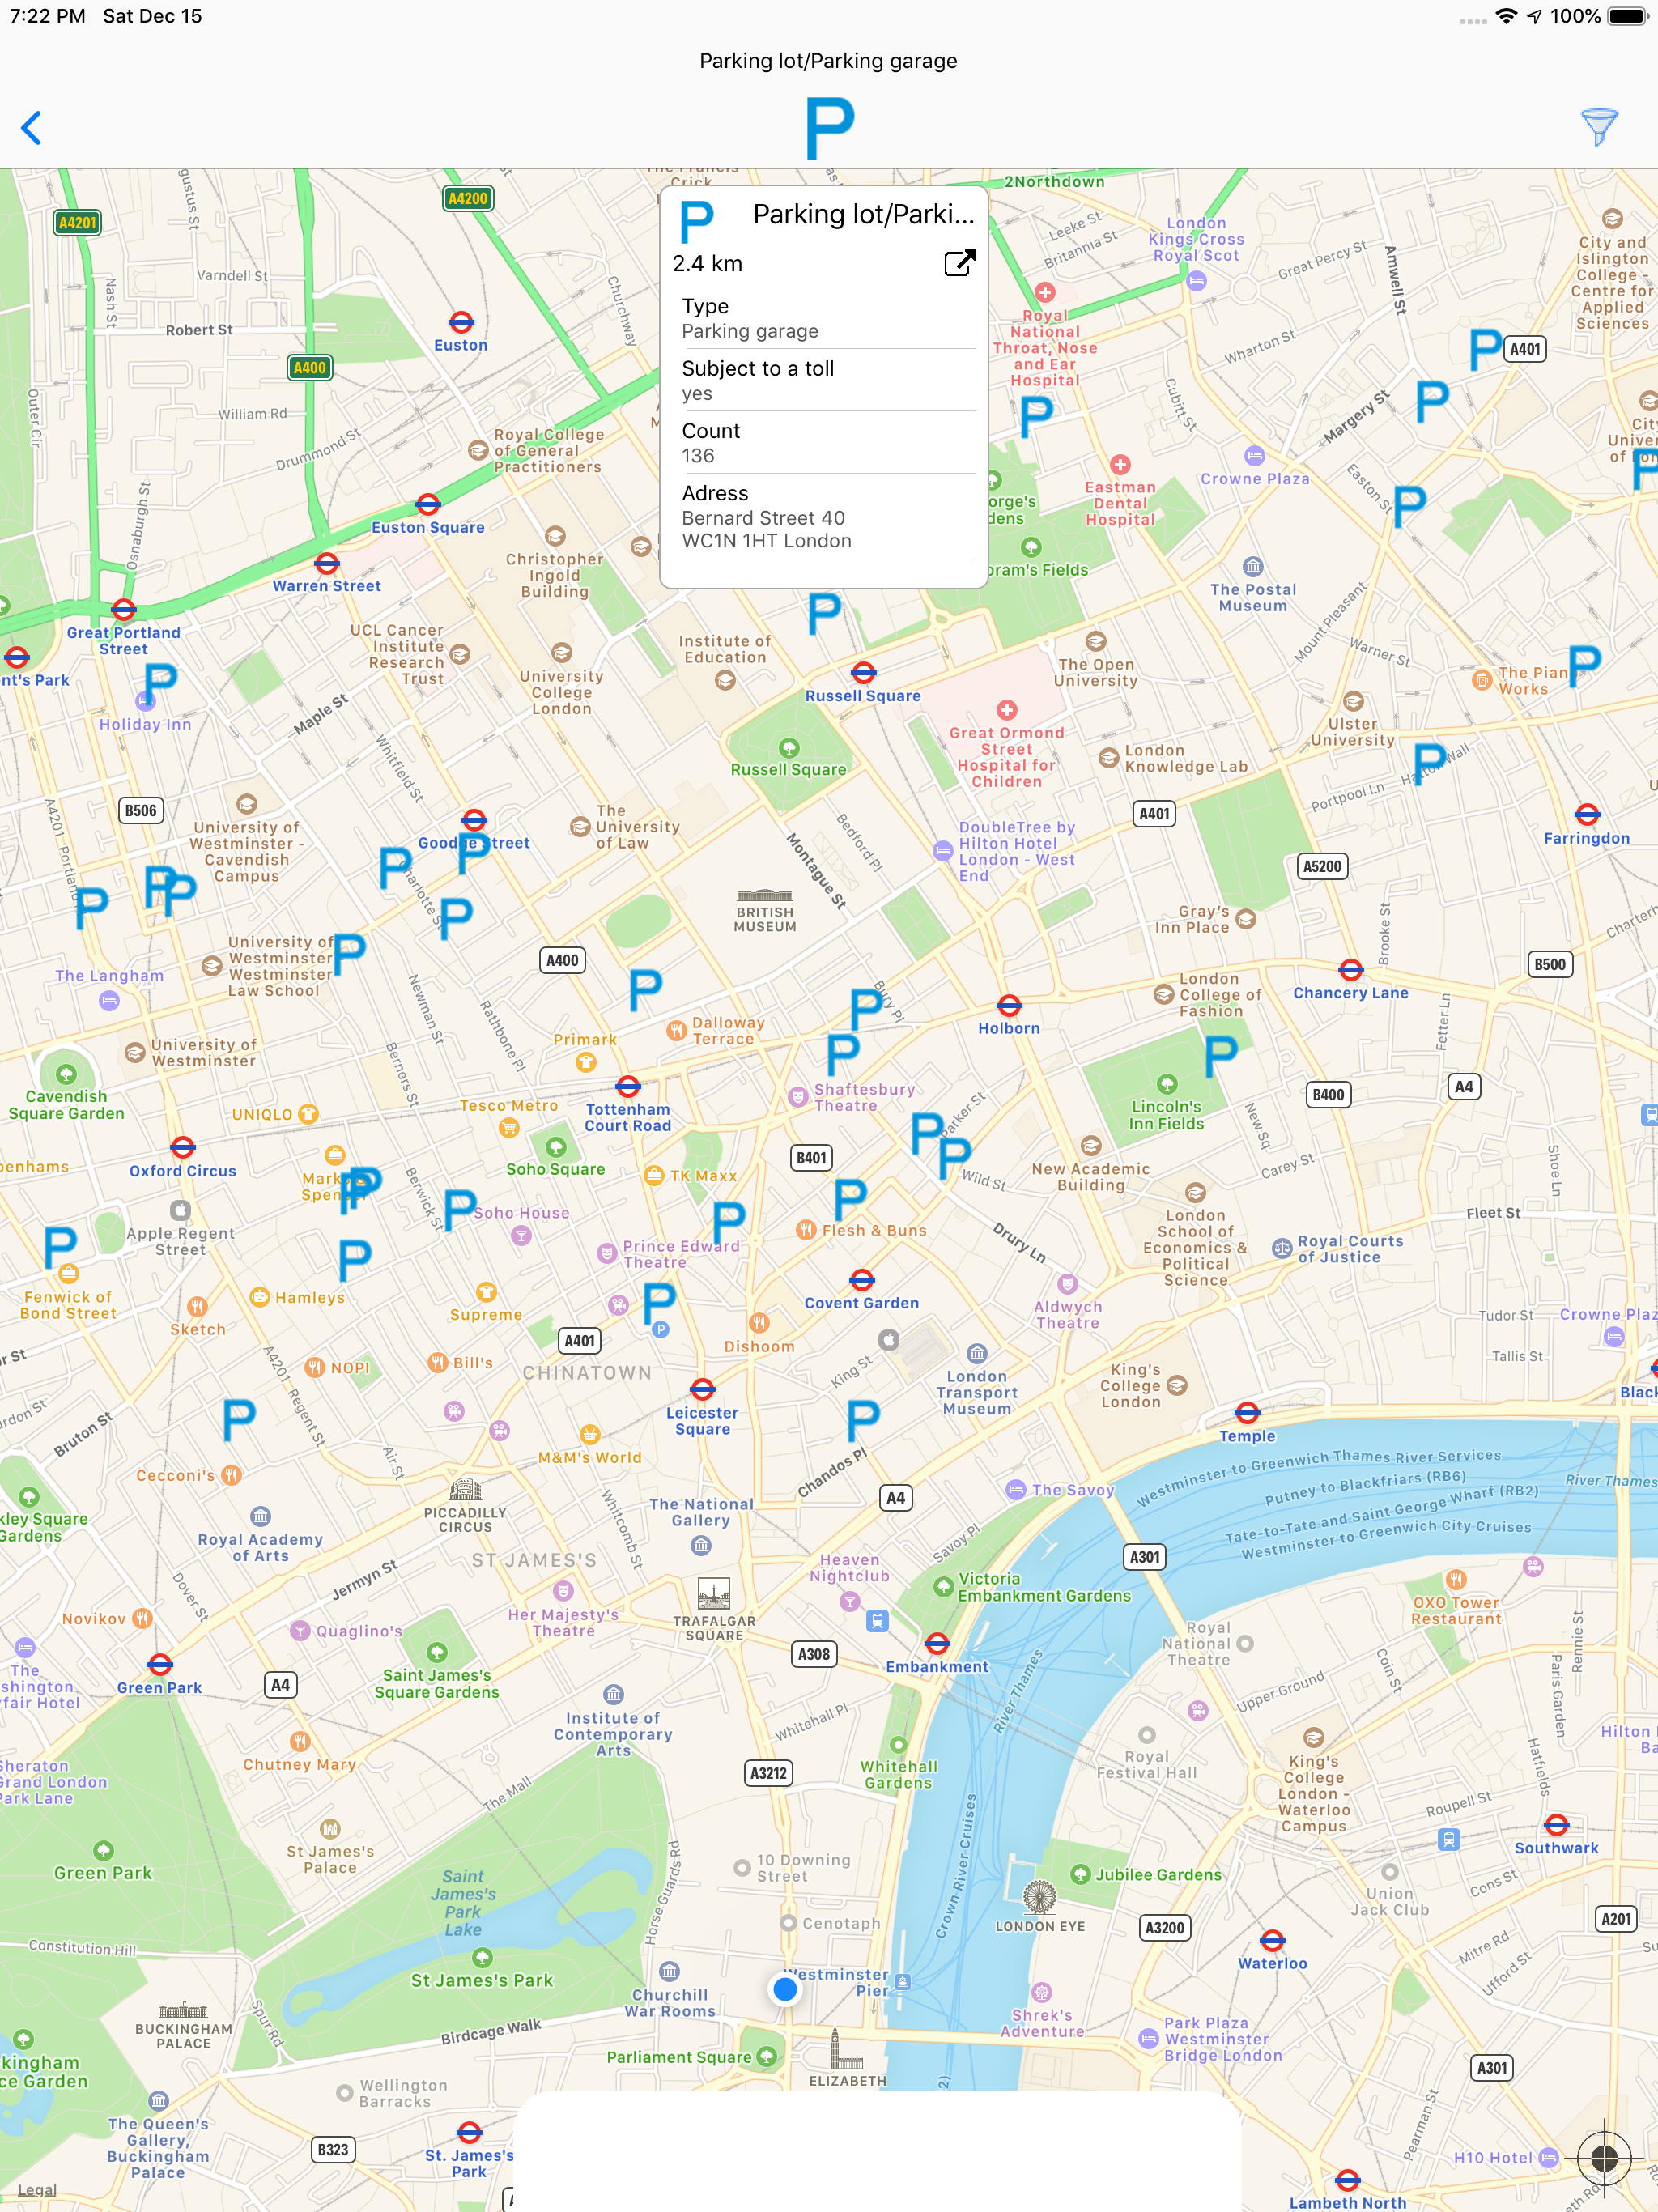The height and width of the screenshot is (2212, 1658).
Task: Select parking marker beside Soho House
Action: point(459,1208)
